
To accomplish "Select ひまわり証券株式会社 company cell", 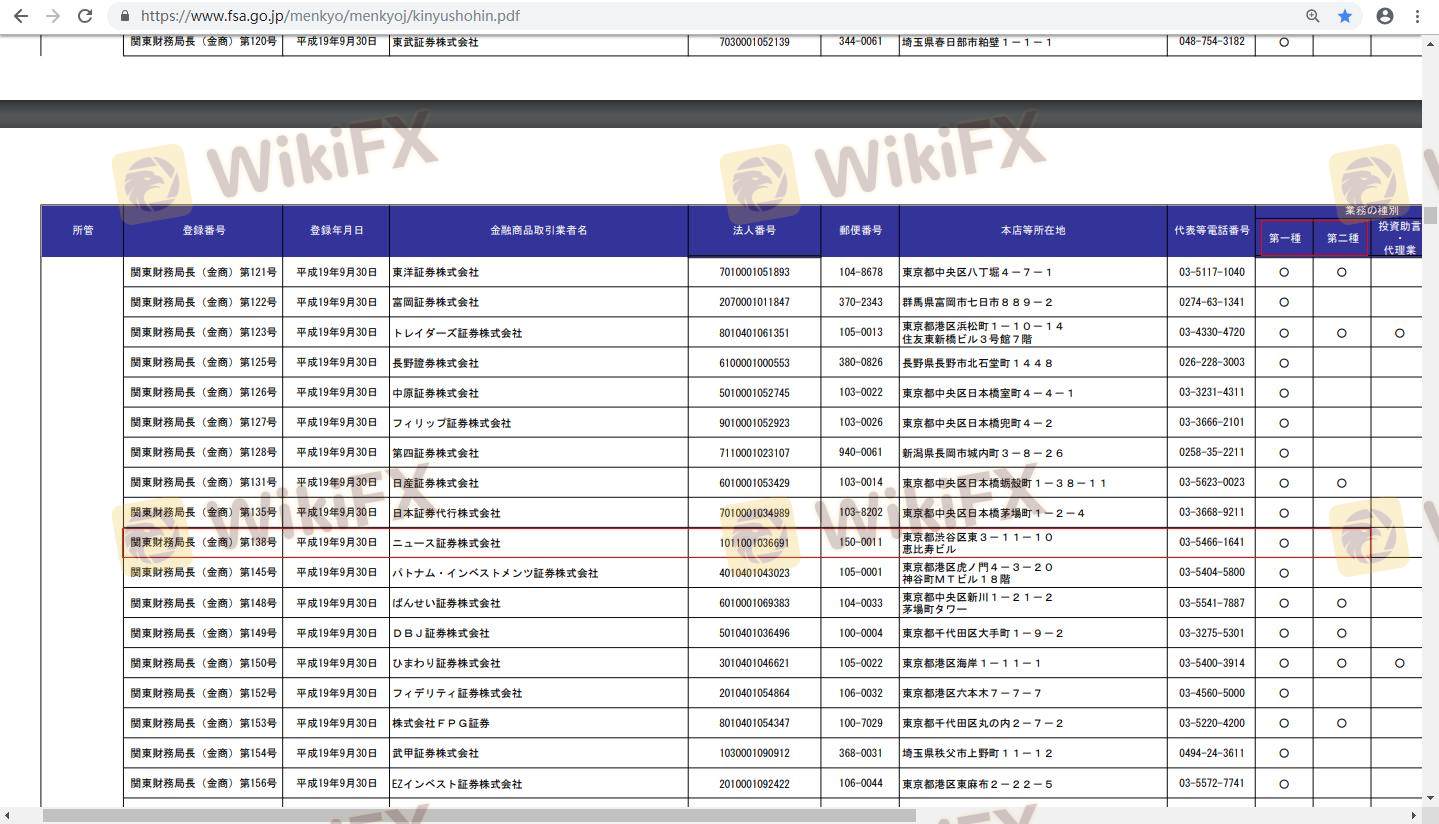I will pyautogui.click(x=446, y=663).
